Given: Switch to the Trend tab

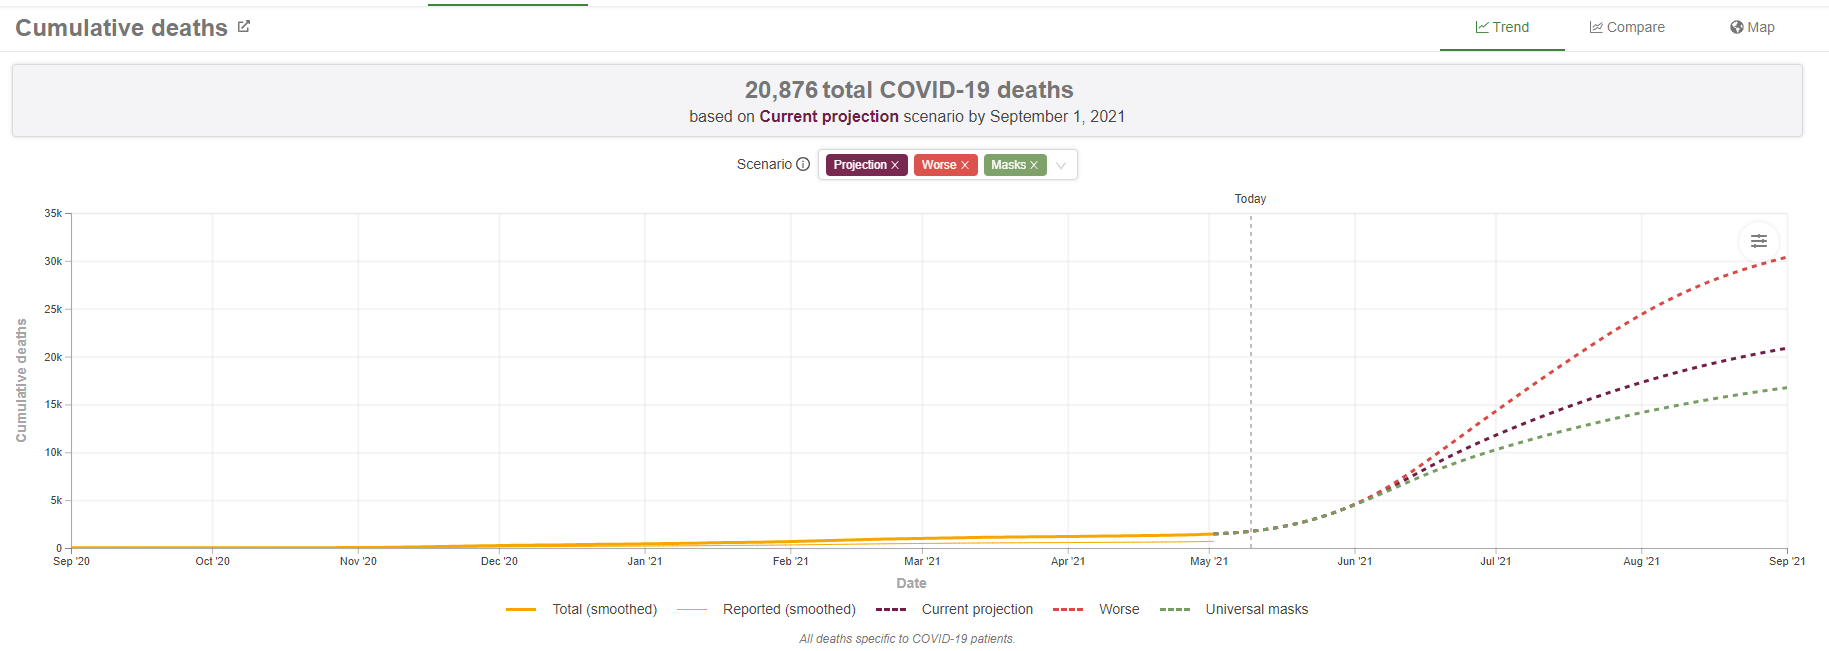Looking at the screenshot, I should pyautogui.click(x=1502, y=27).
